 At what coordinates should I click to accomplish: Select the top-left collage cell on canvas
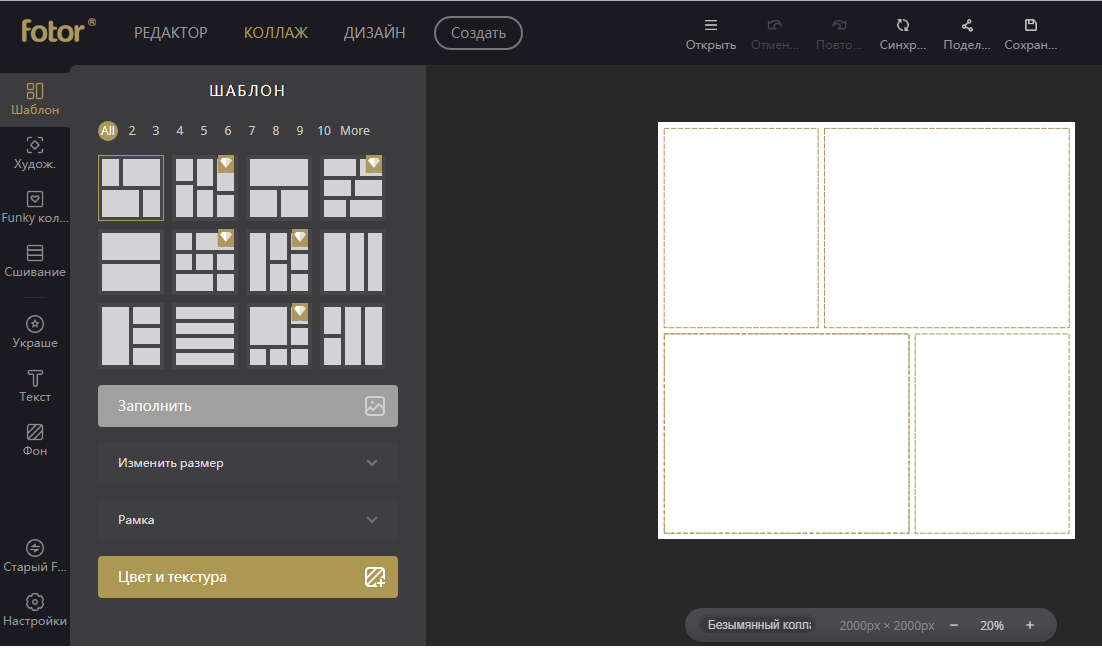741,228
